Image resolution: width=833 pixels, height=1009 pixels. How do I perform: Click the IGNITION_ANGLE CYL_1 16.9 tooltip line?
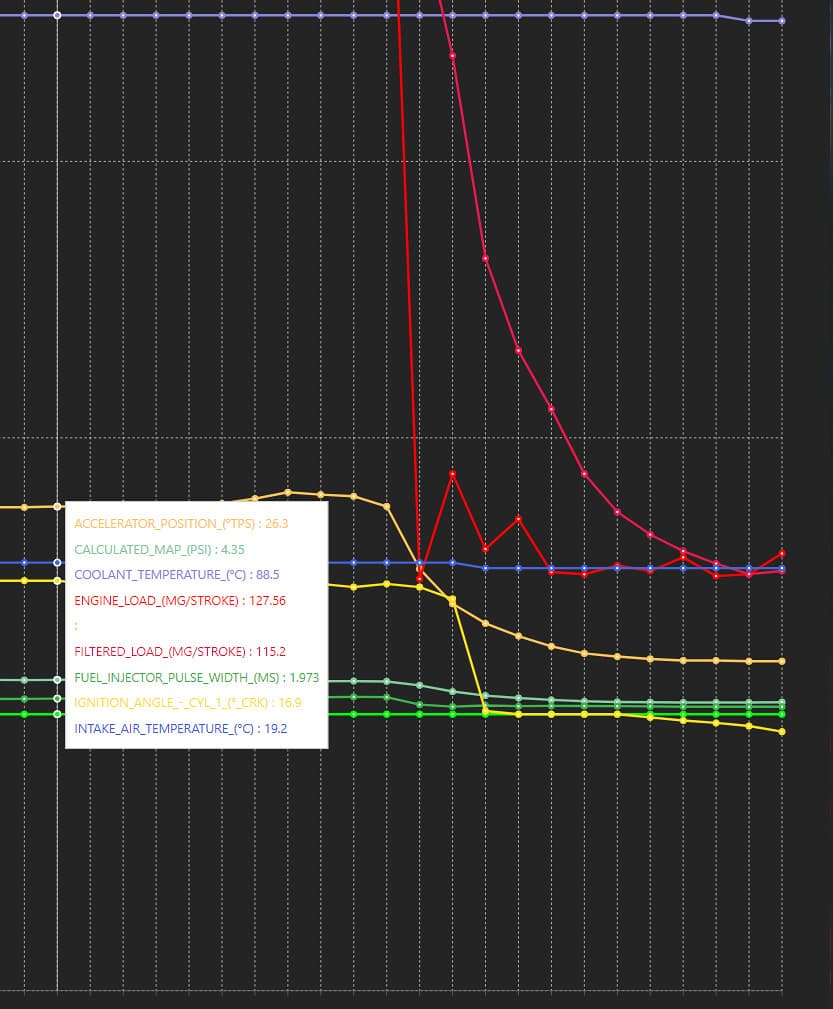click(187, 703)
